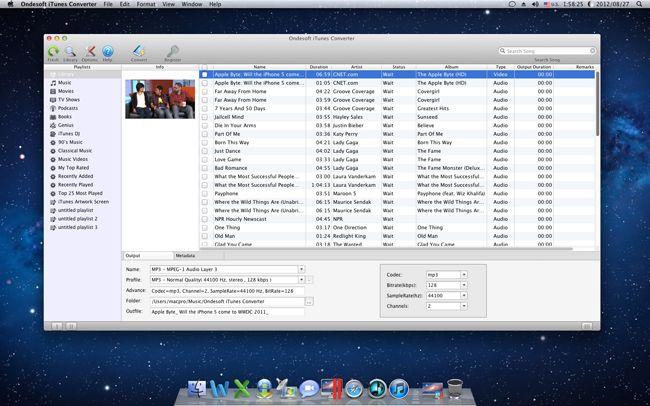The height and width of the screenshot is (406, 650).
Task: Open the output format Name dropdown
Action: (301, 270)
